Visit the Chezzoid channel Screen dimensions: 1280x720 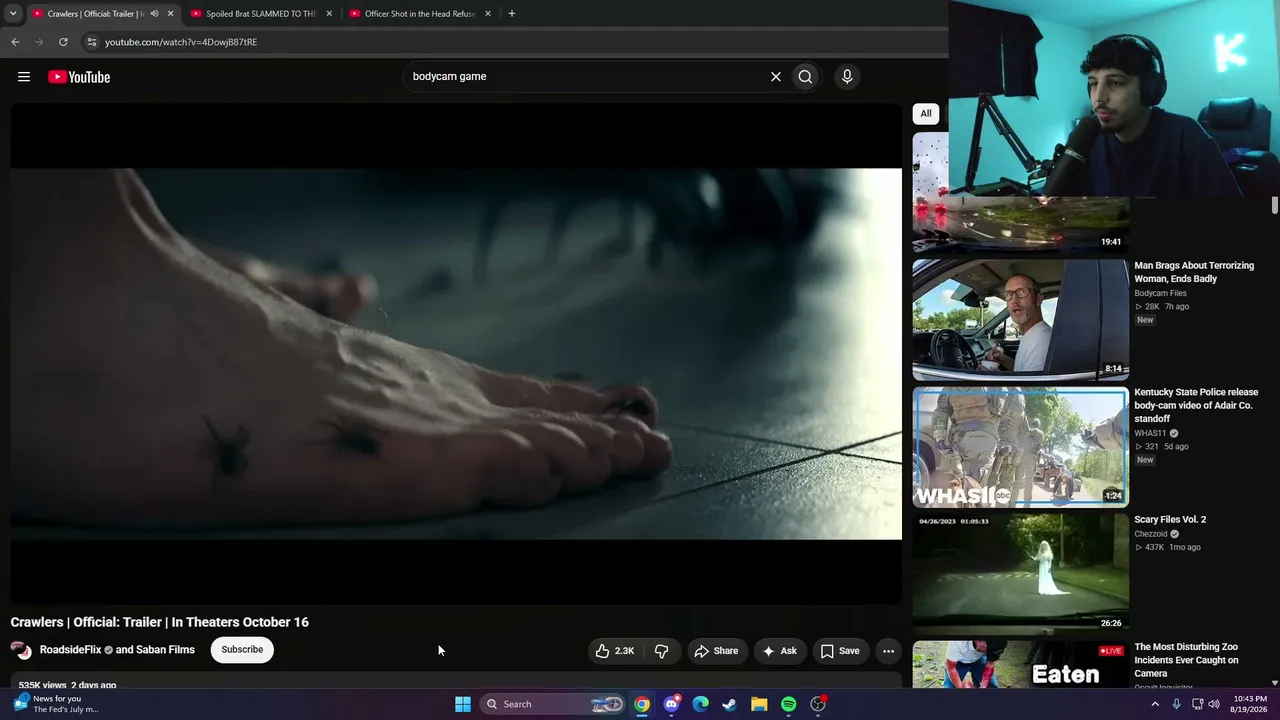pos(1151,534)
